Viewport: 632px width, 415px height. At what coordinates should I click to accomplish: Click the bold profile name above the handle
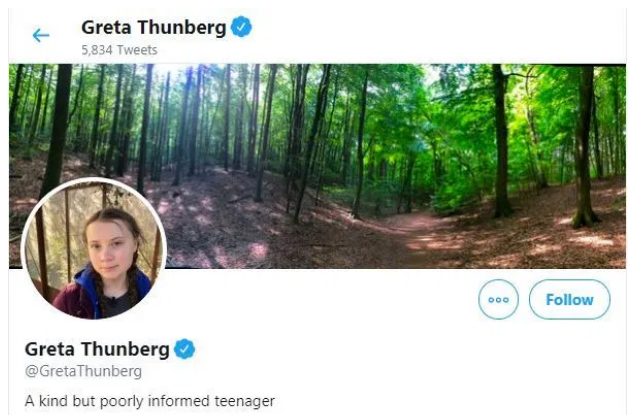96,349
